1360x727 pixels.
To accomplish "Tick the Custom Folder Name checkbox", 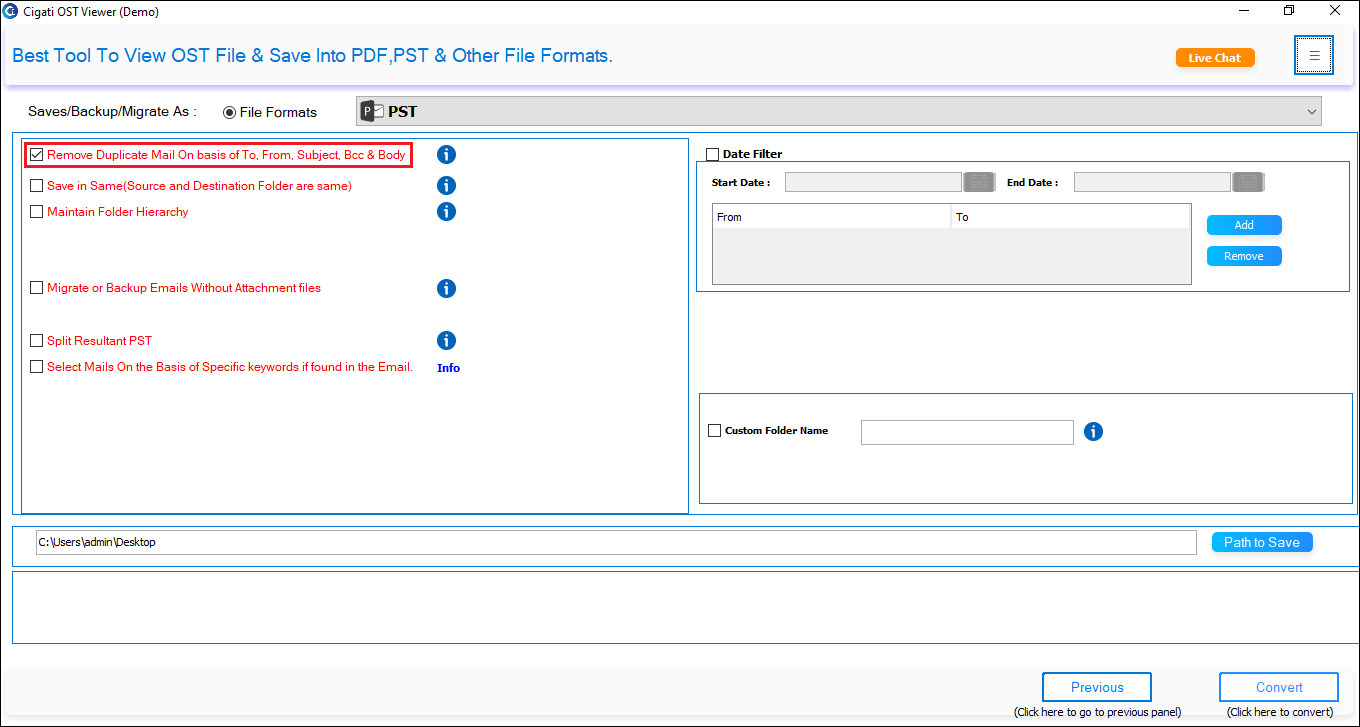I will pos(714,431).
